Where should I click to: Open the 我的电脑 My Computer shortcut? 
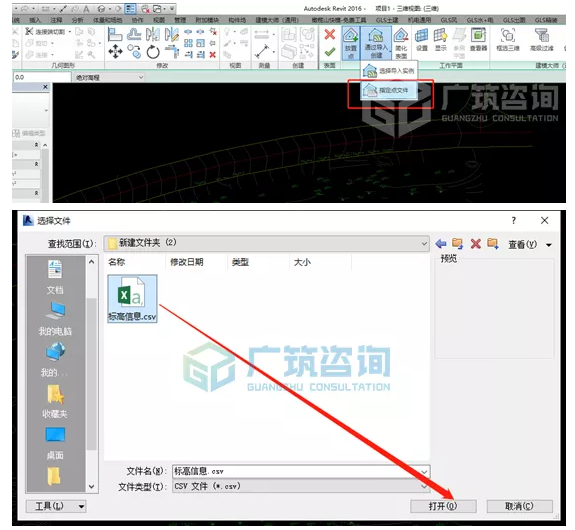(55, 318)
